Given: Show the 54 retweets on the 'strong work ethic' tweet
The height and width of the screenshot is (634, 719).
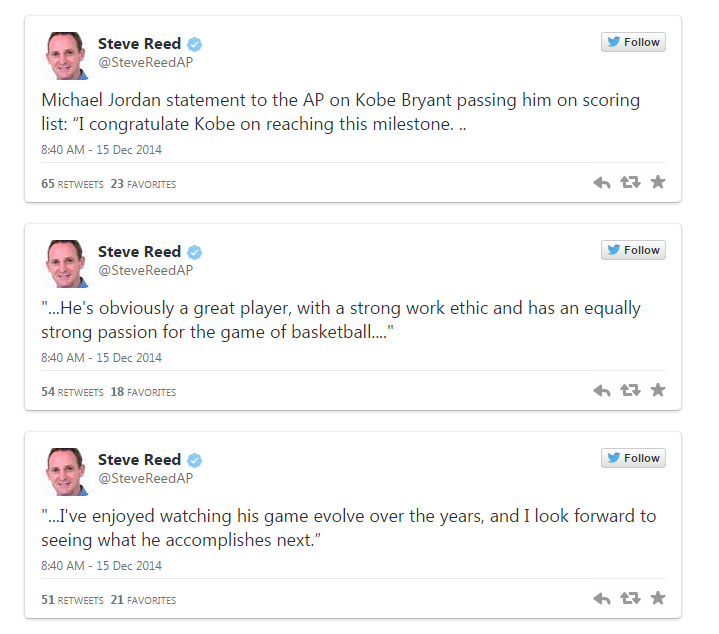Looking at the screenshot, I should [72, 392].
